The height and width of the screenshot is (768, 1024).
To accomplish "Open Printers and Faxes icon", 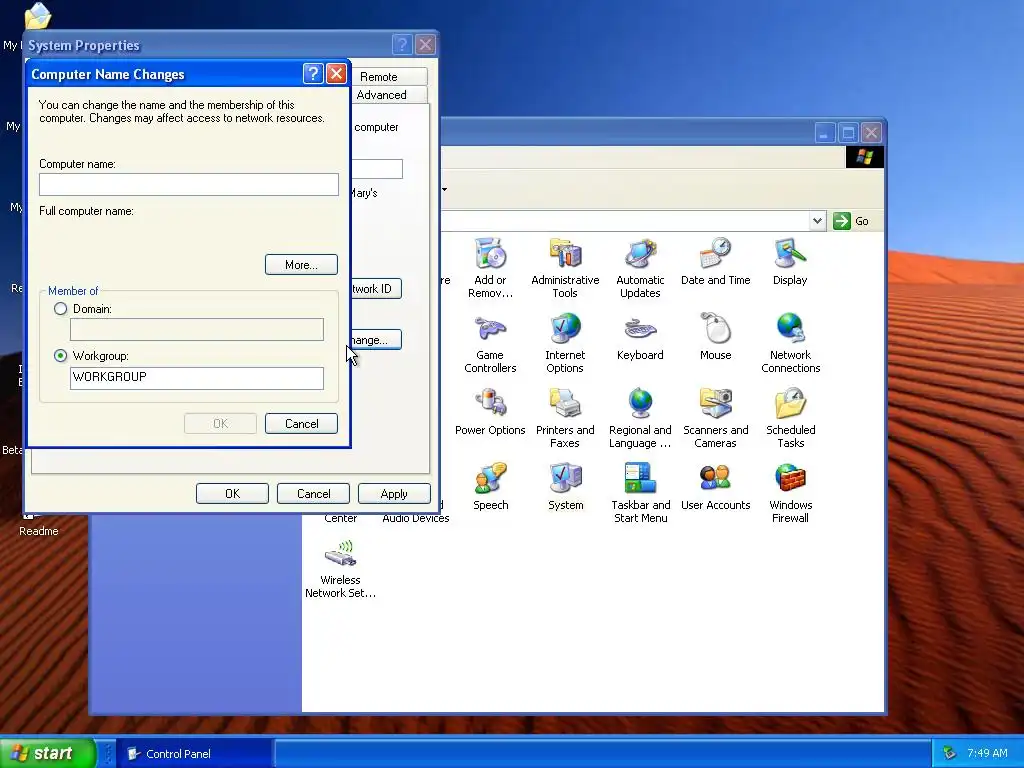I will coord(565,418).
